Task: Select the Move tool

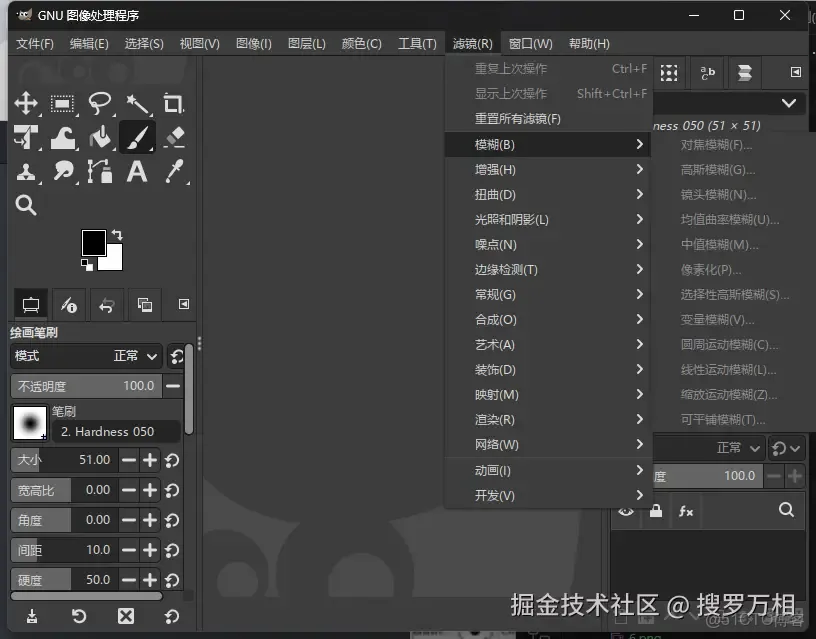Action: [x=27, y=103]
